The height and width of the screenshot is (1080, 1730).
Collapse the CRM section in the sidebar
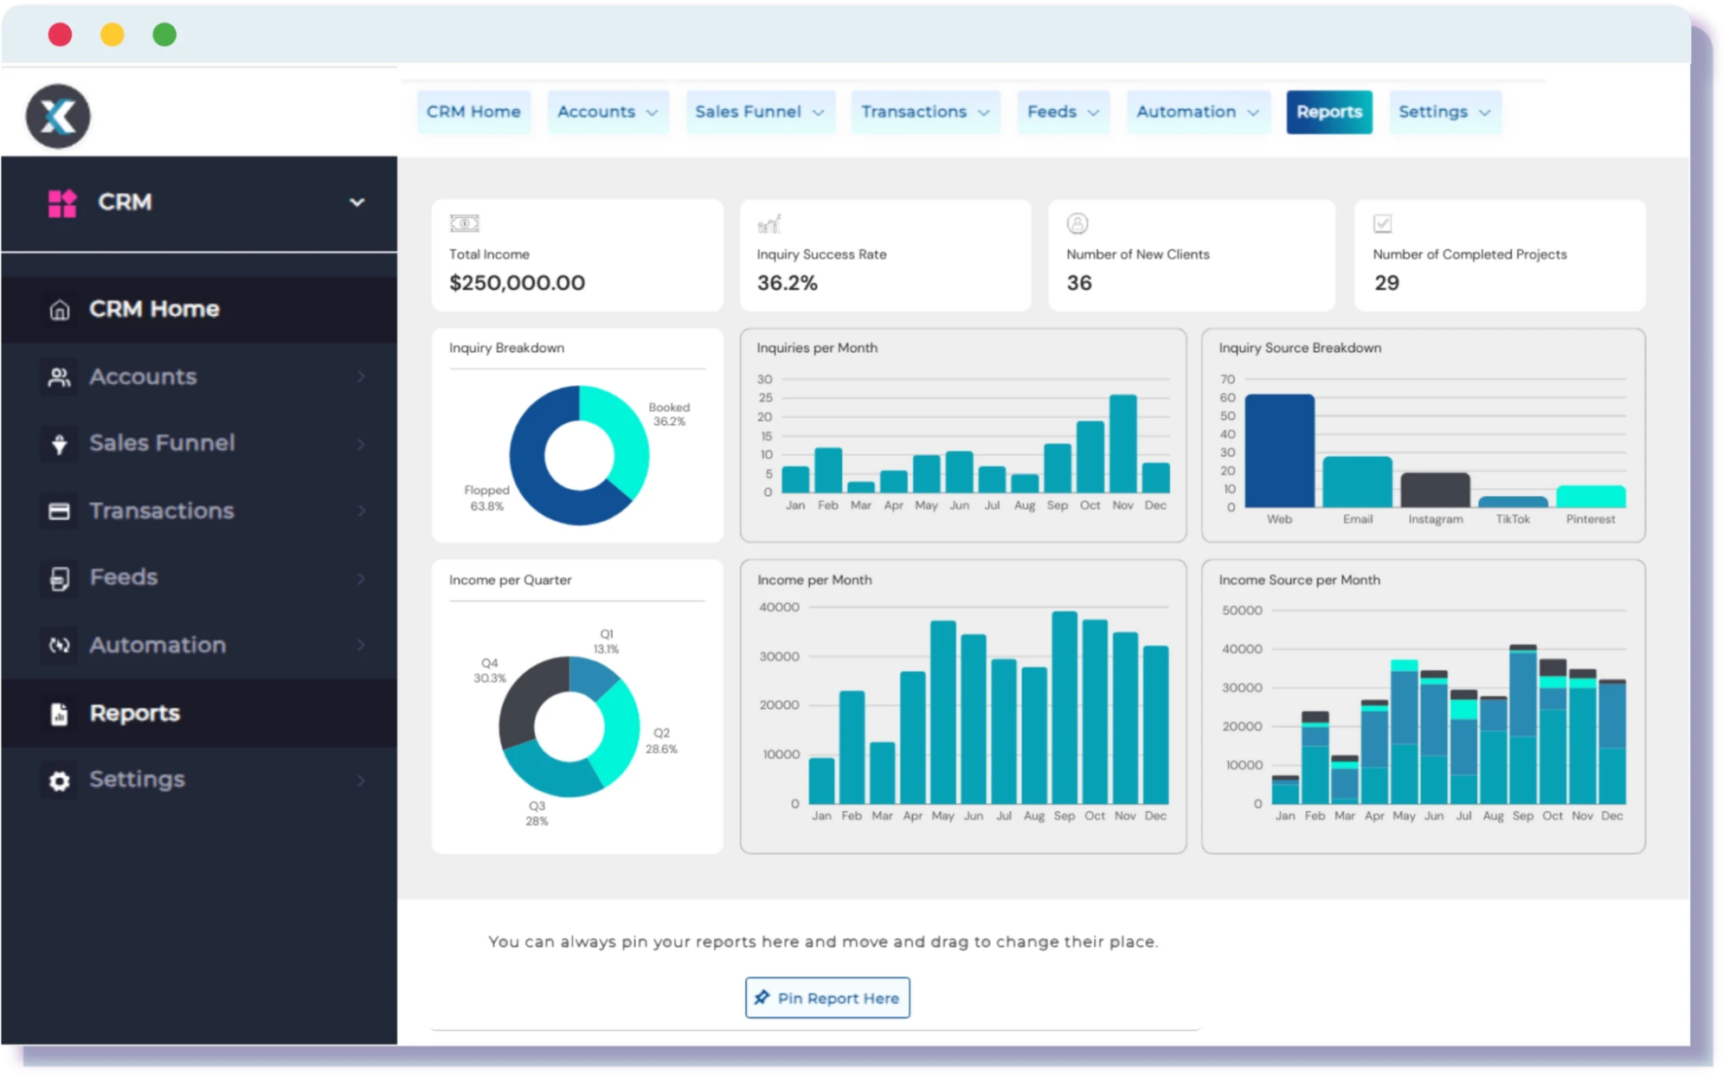(356, 202)
